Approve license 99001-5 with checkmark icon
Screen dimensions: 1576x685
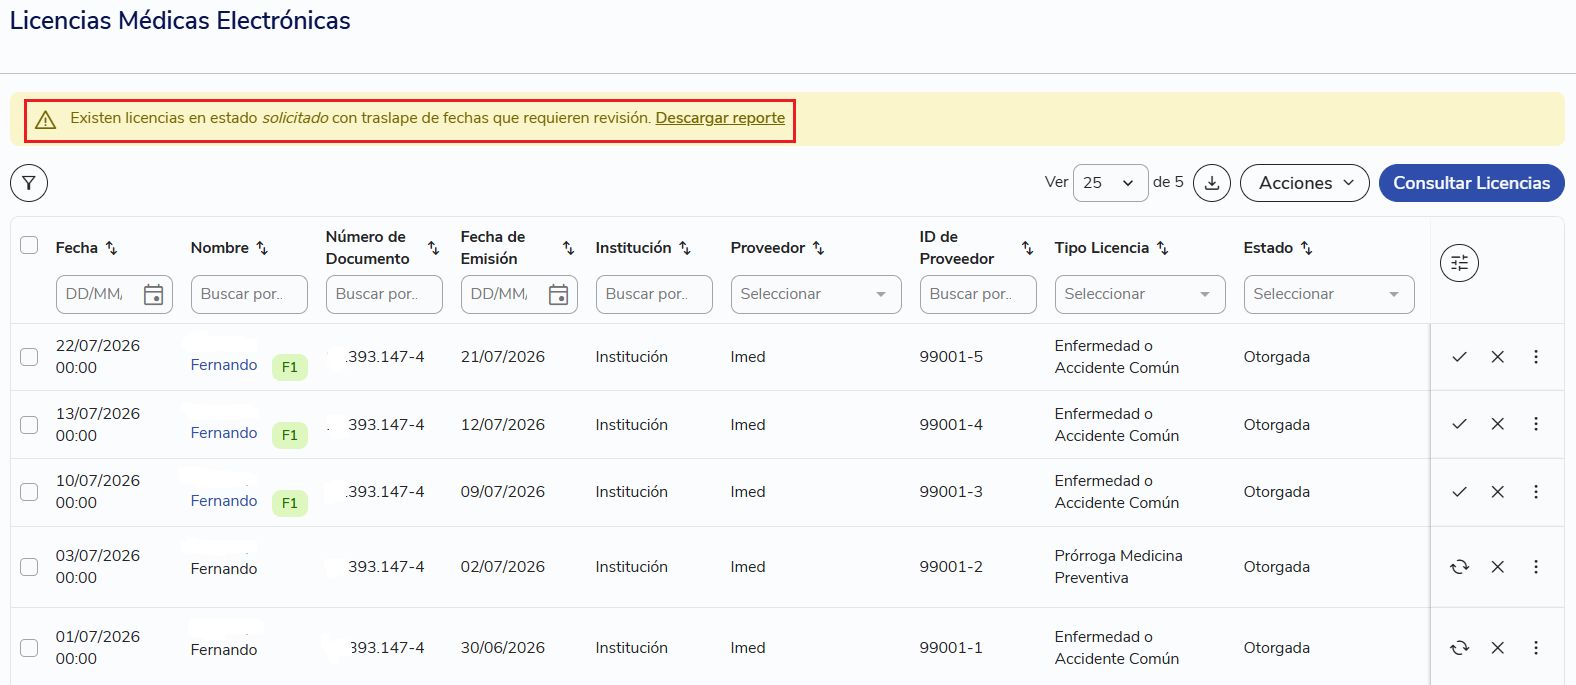1459,357
